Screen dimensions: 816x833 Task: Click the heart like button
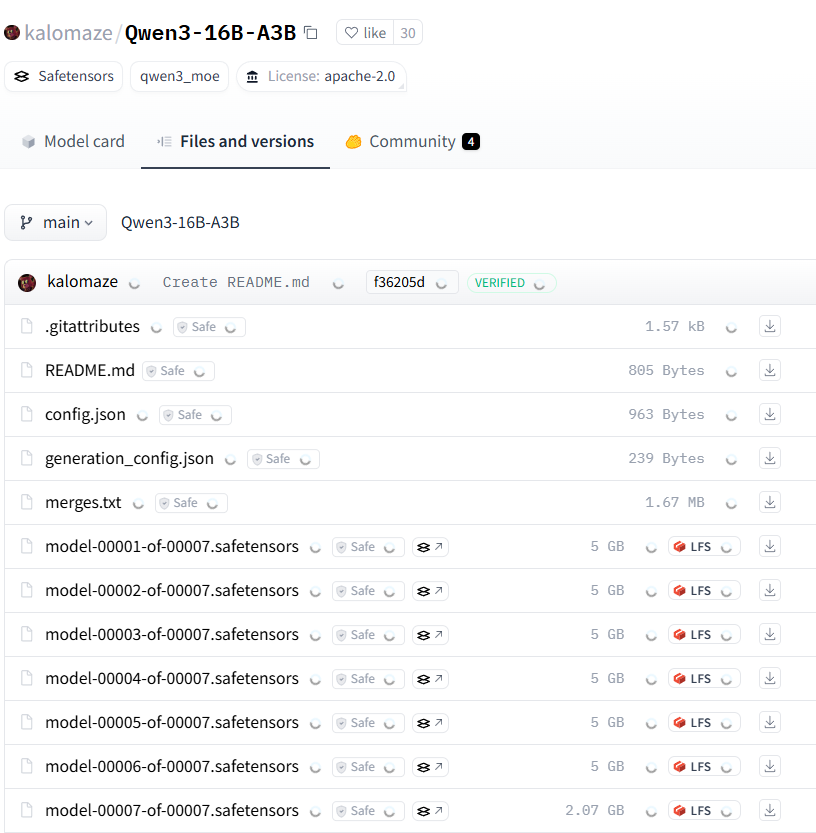tap(365, 33)
